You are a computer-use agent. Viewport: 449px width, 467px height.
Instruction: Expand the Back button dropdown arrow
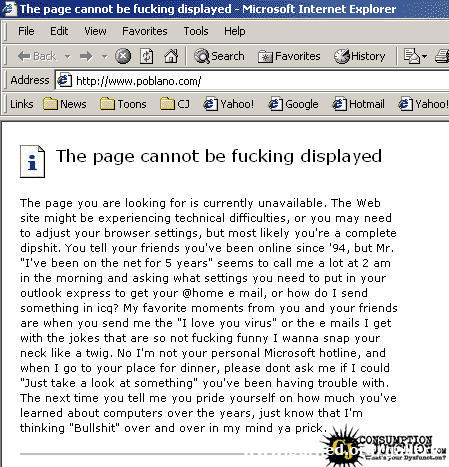[68, 56]
